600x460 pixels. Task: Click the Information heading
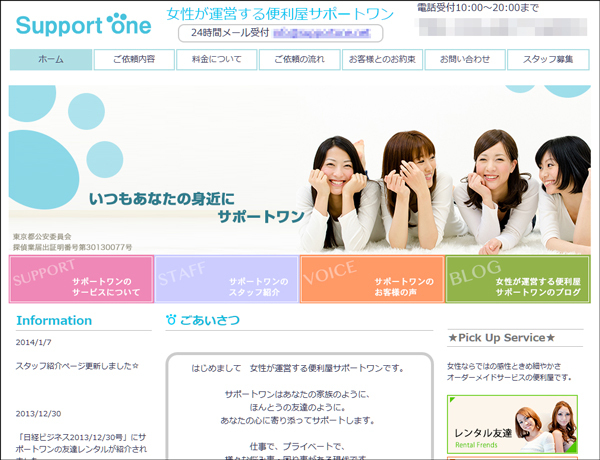click(54, 320)
